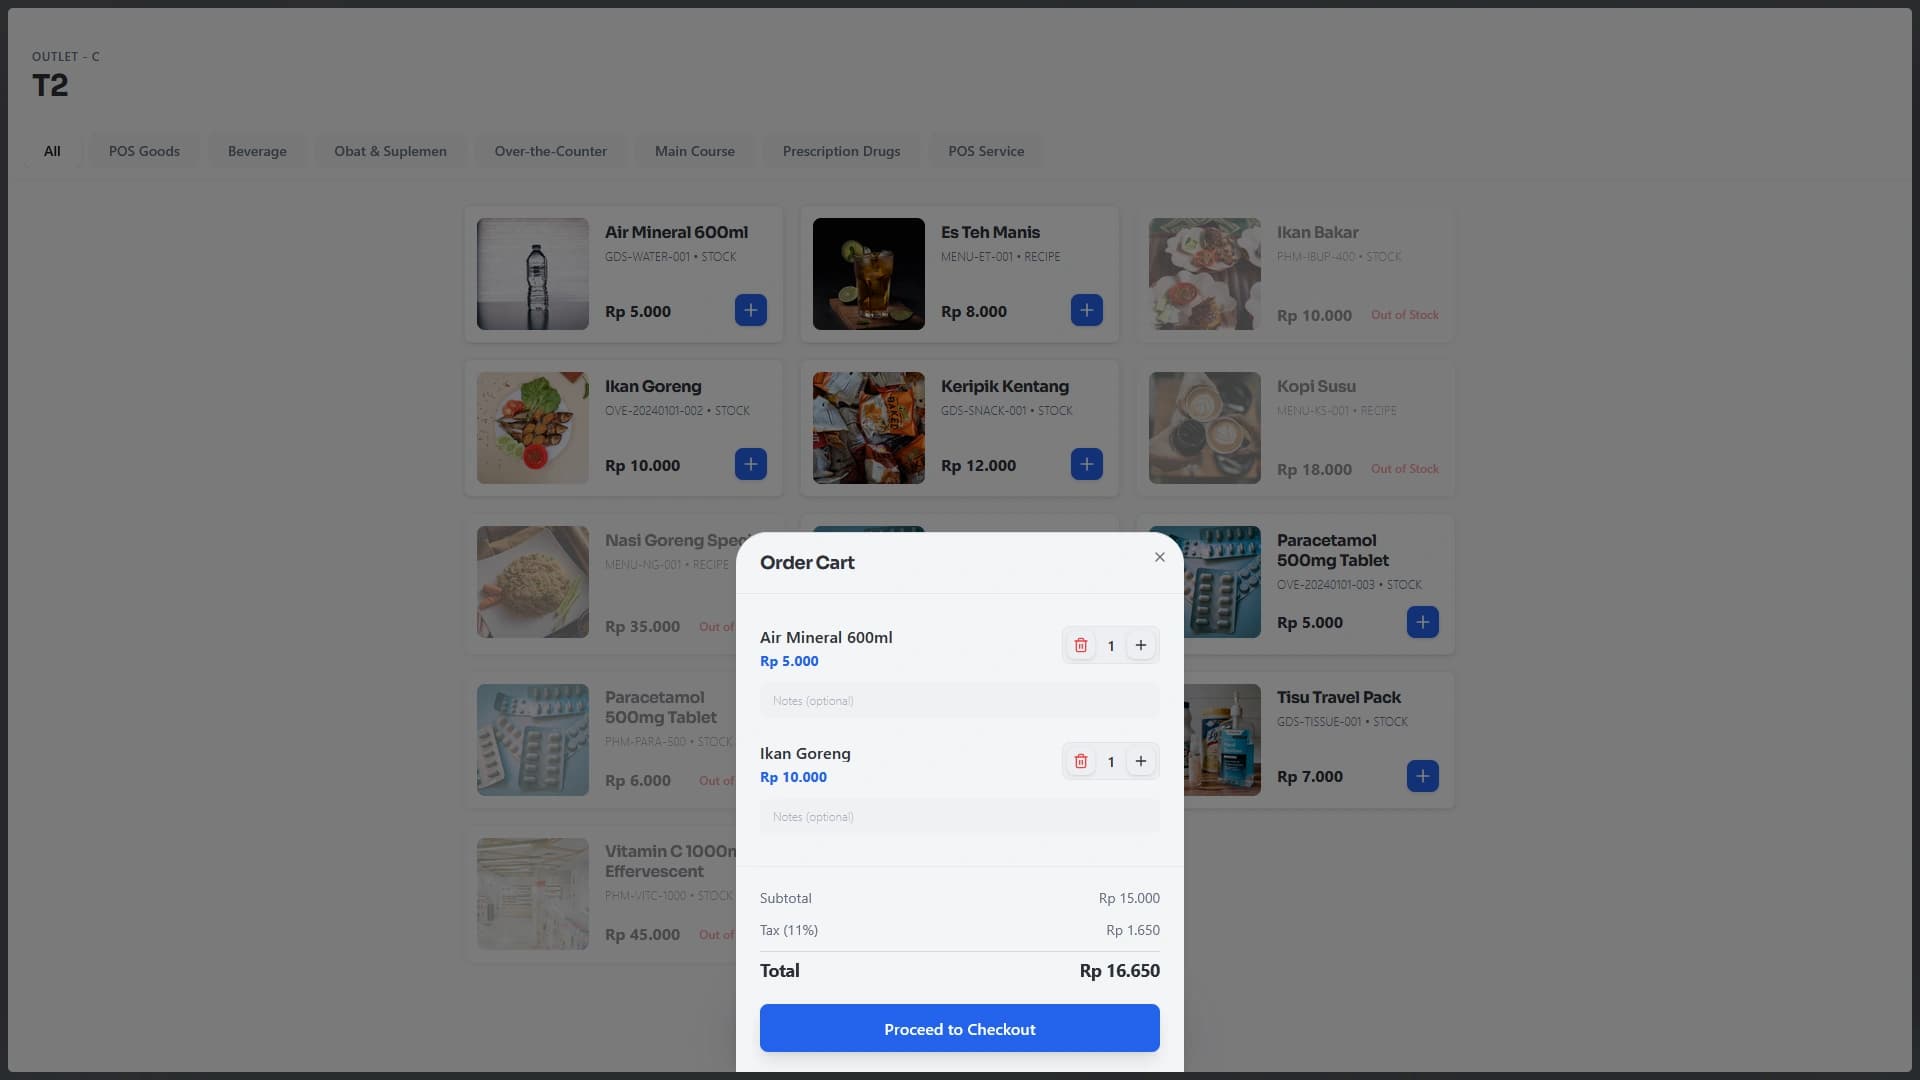Open Es Teh Manis product image
This screenshot has height=1080, width=1920.
pyautogui.click(x=869, y=274)
